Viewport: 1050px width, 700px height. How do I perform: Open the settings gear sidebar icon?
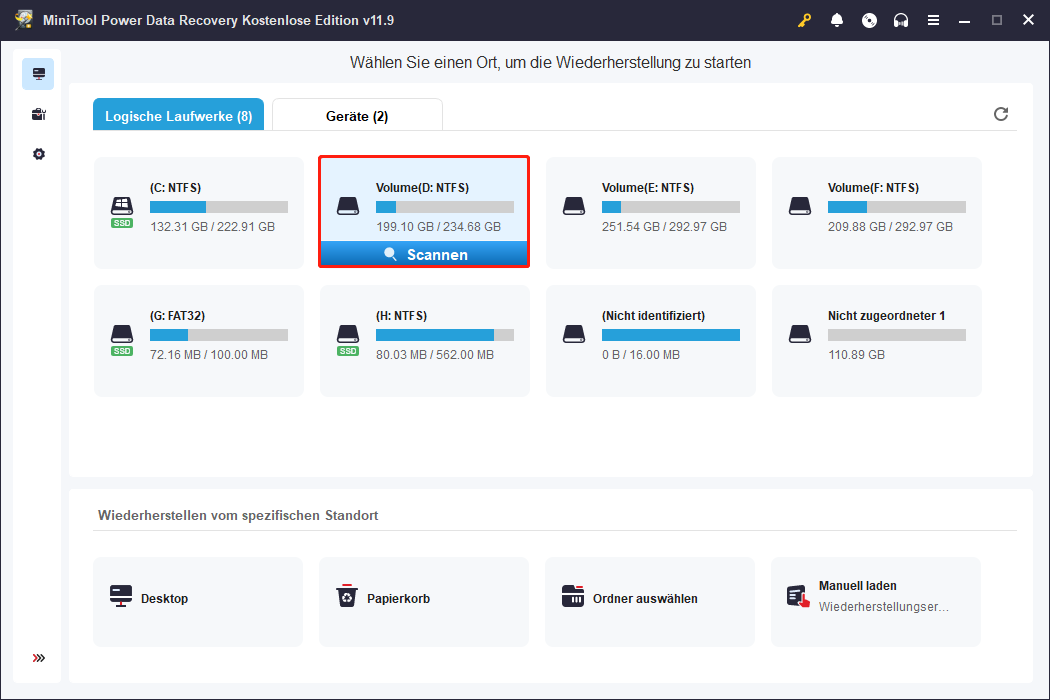pos(39,154)
